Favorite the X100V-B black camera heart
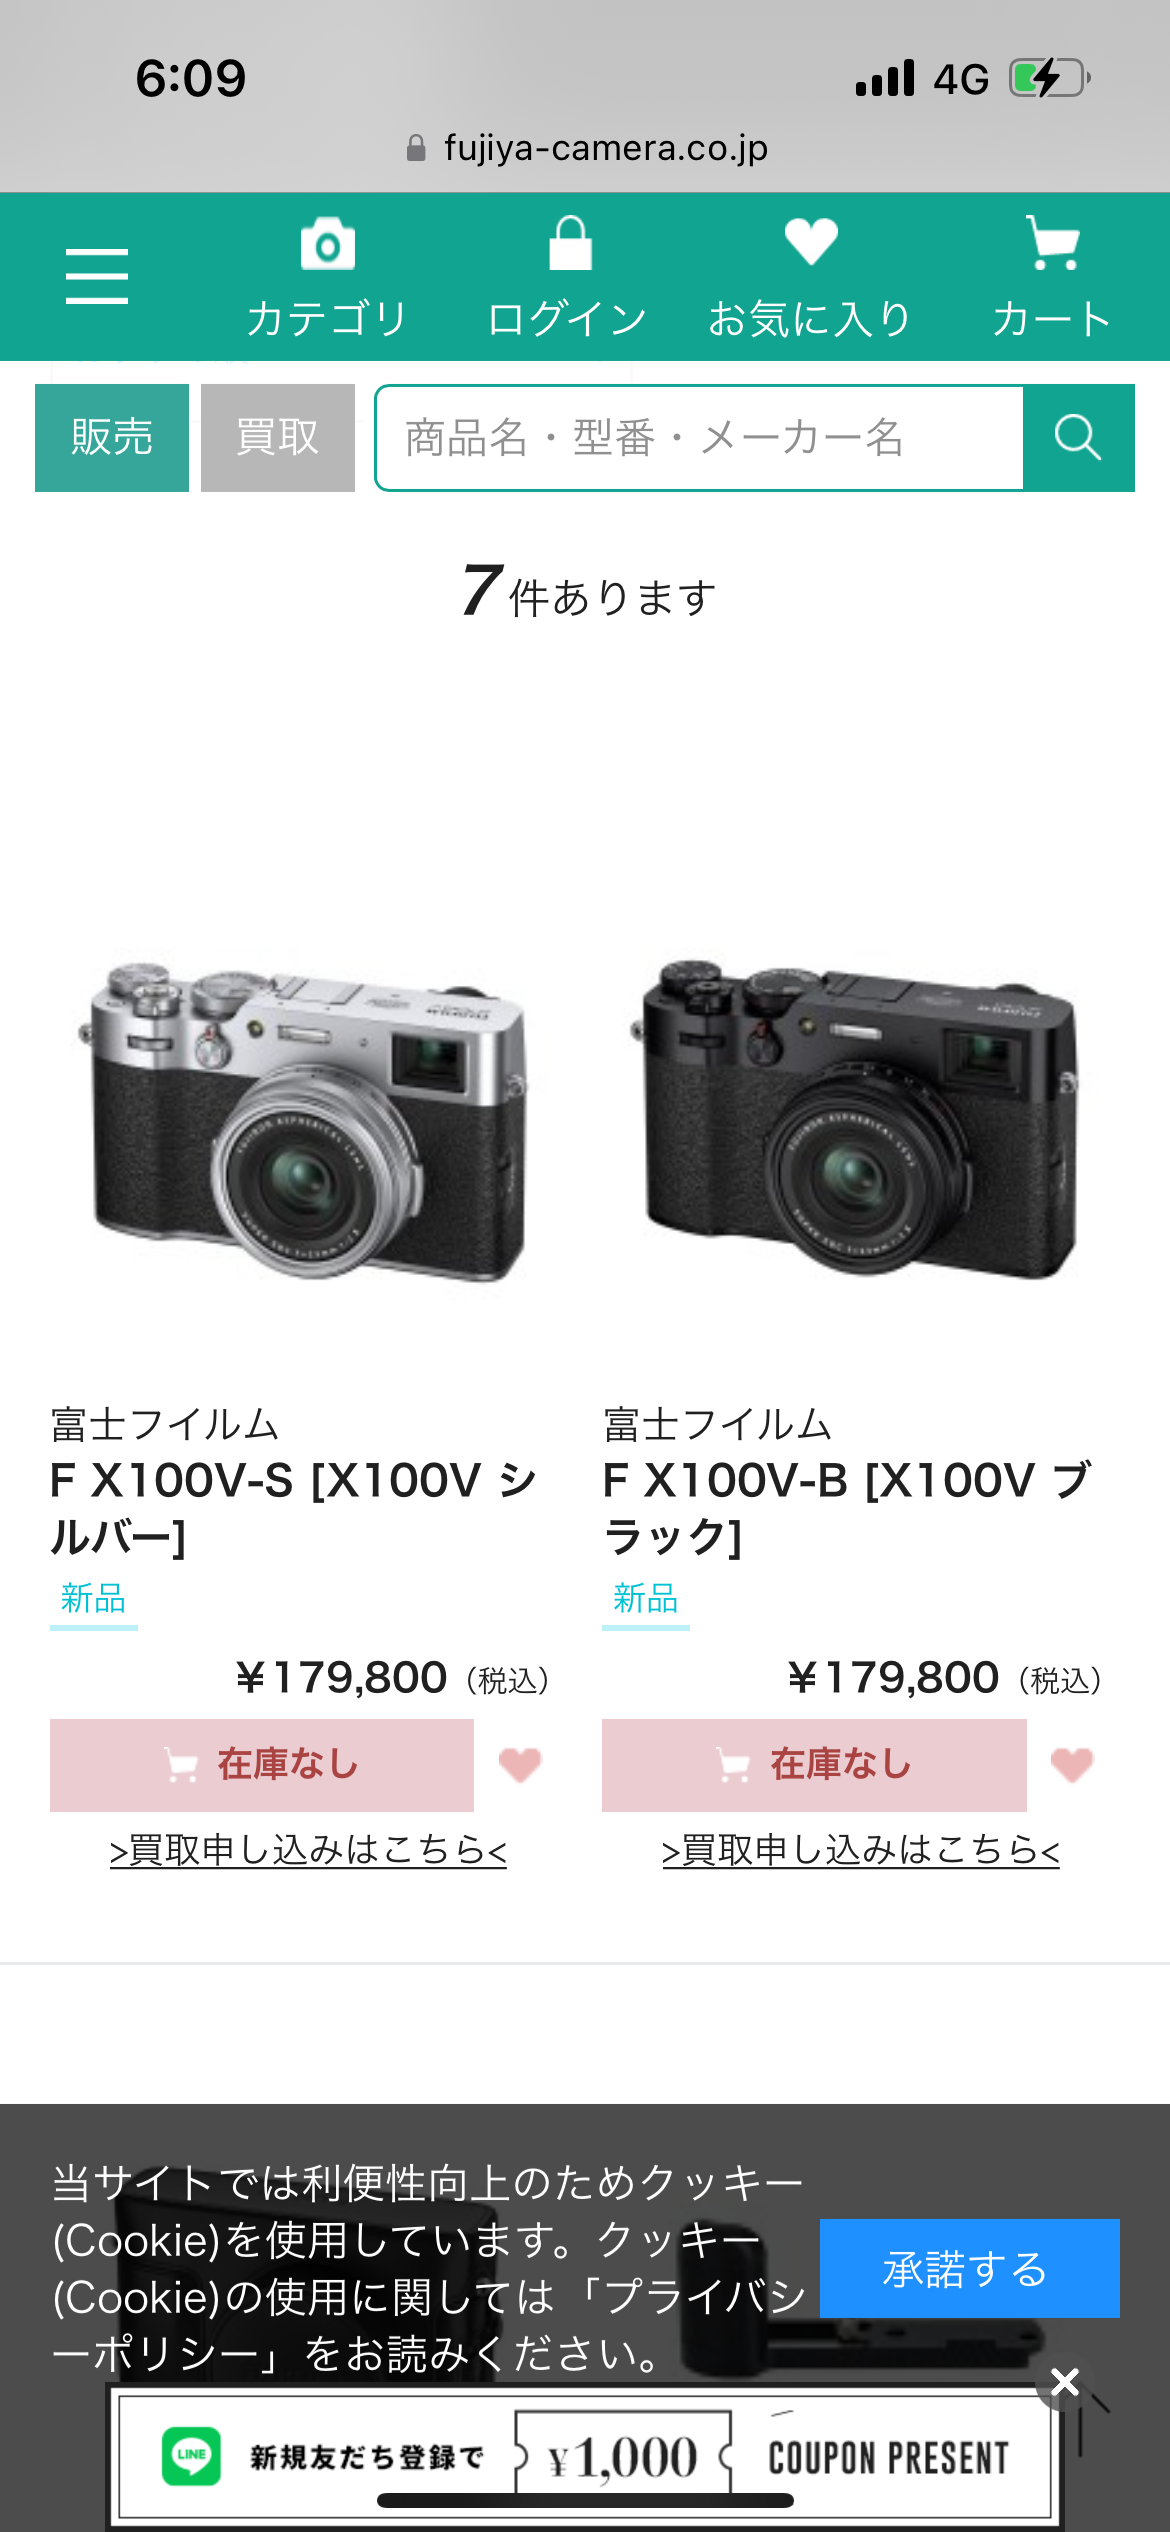1170x2532 pixels. [1072, 1765]
